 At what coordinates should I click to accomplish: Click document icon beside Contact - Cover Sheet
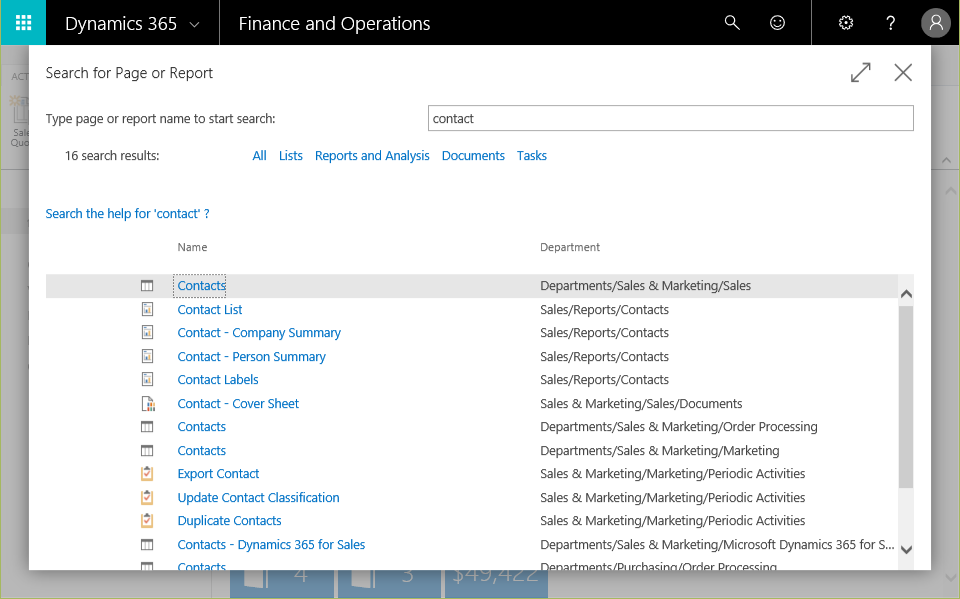(x=148, y=403)
